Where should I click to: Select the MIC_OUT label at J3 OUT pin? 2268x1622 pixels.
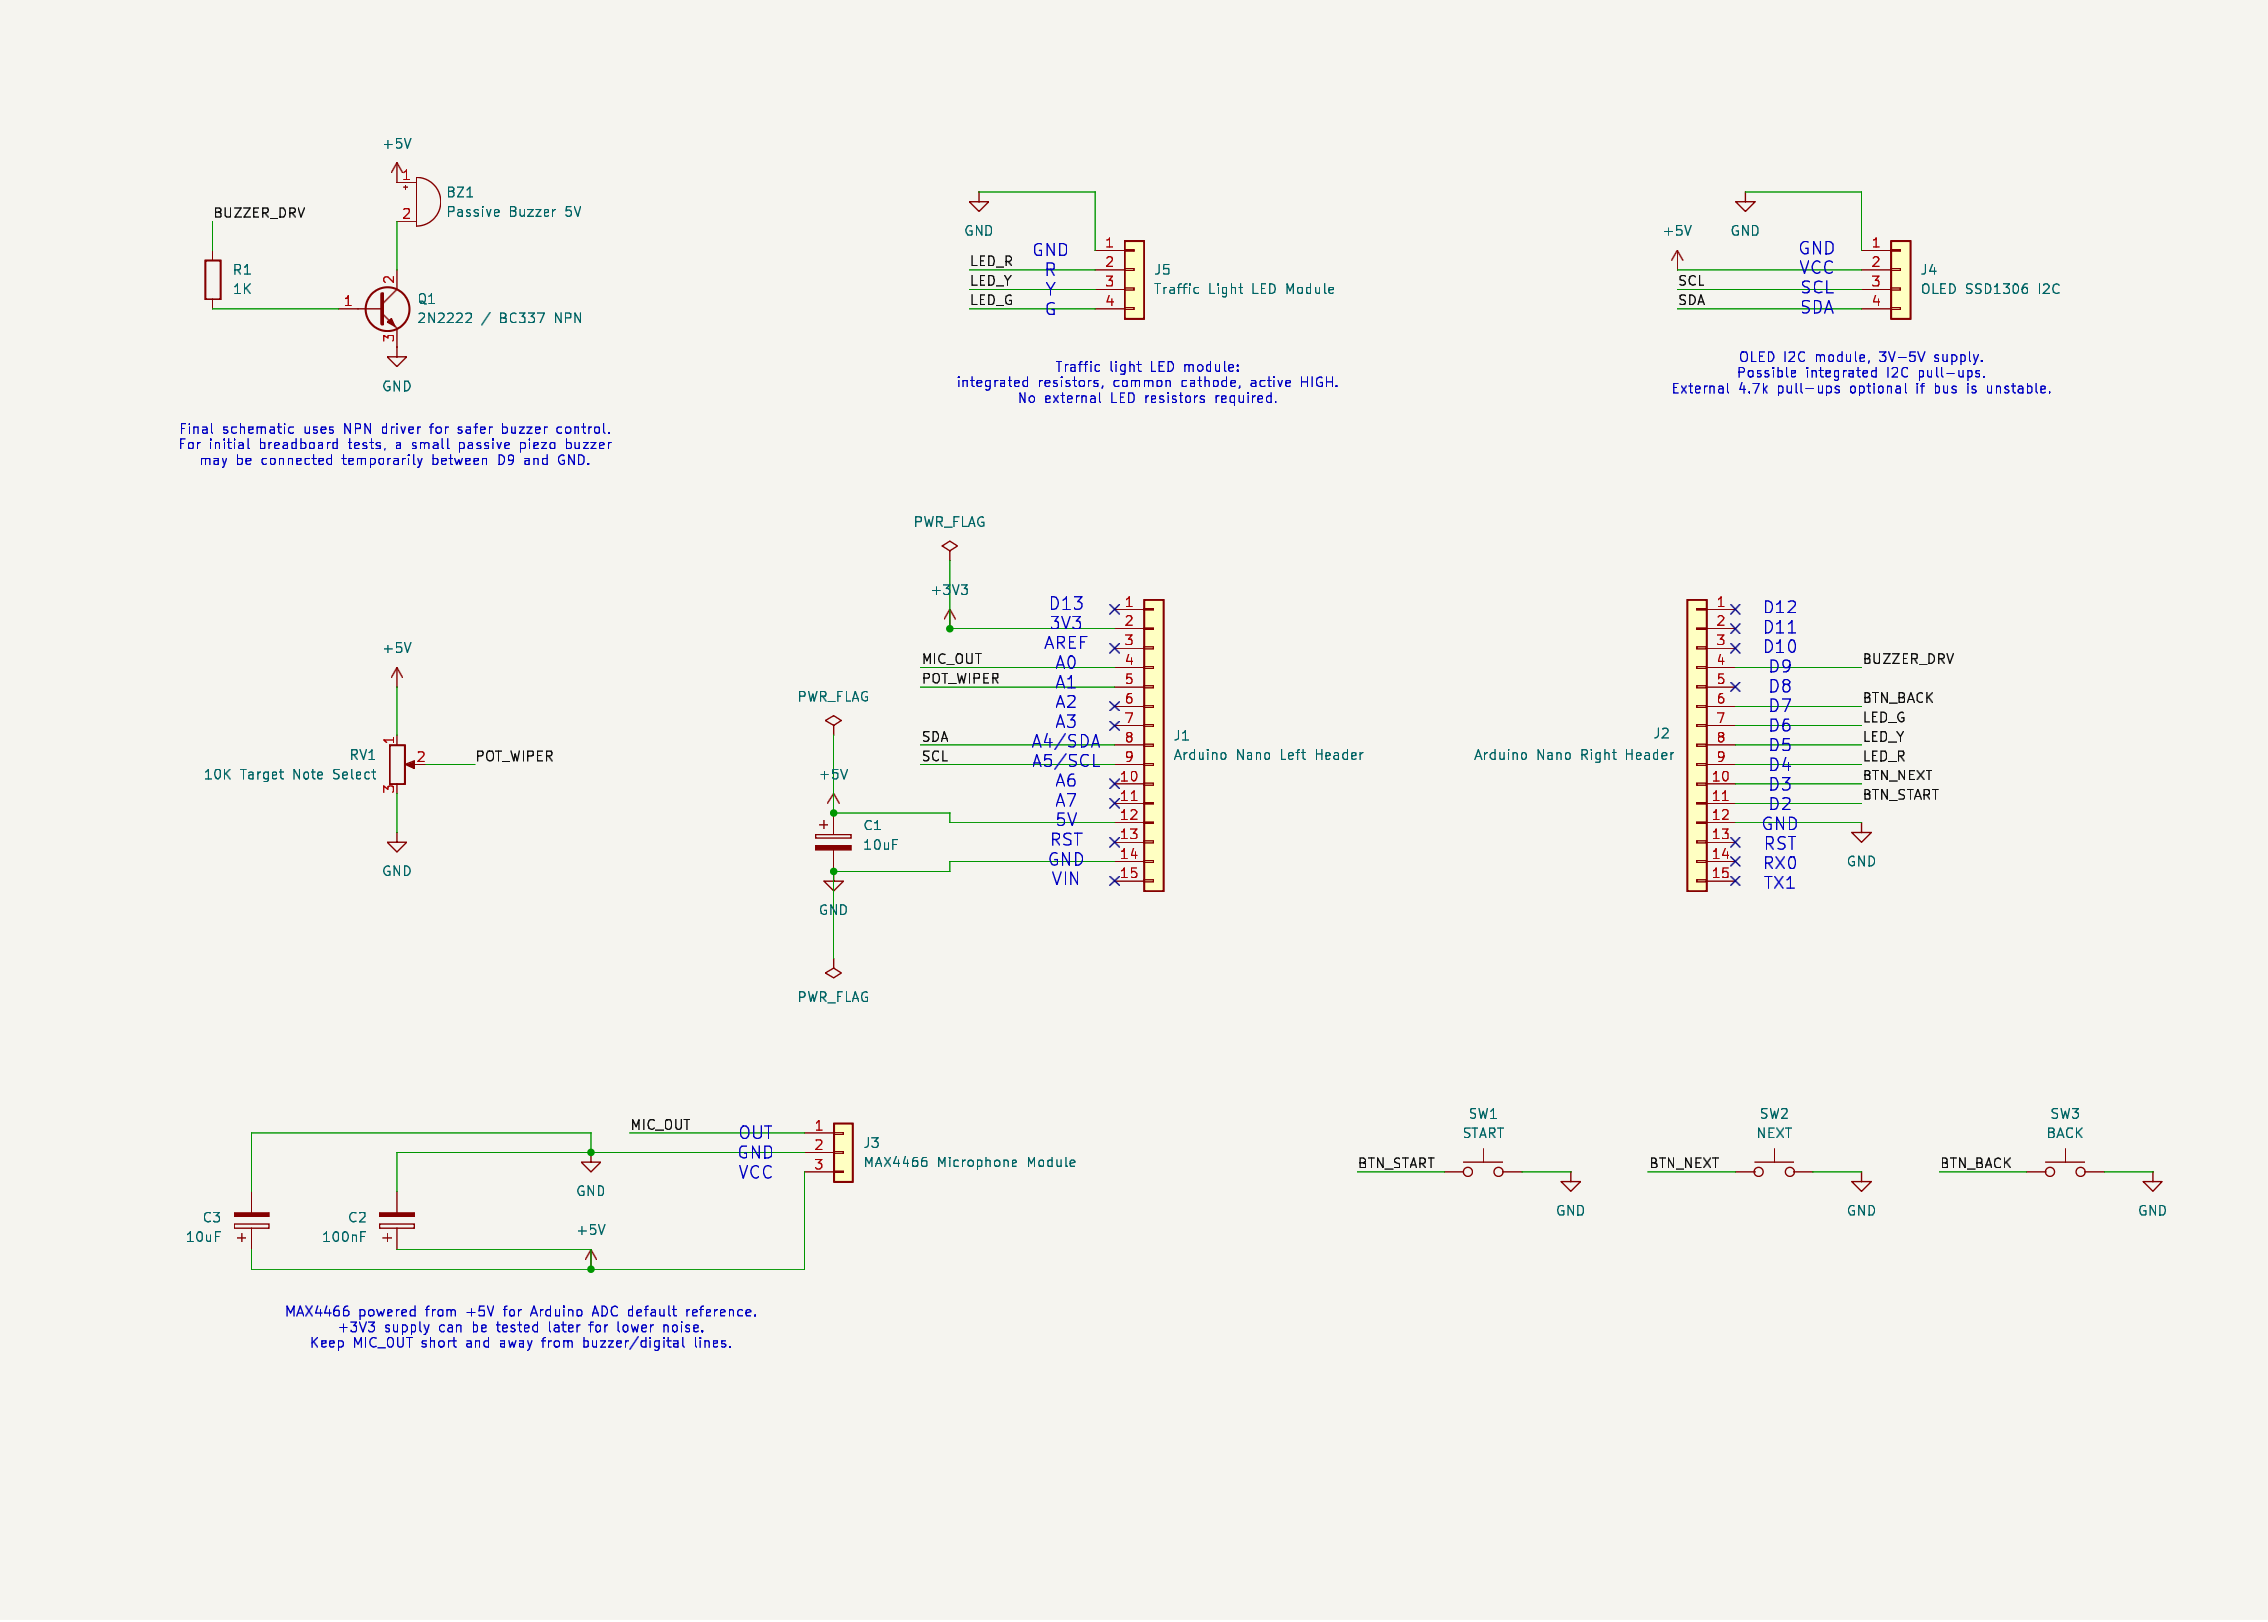661,1125
